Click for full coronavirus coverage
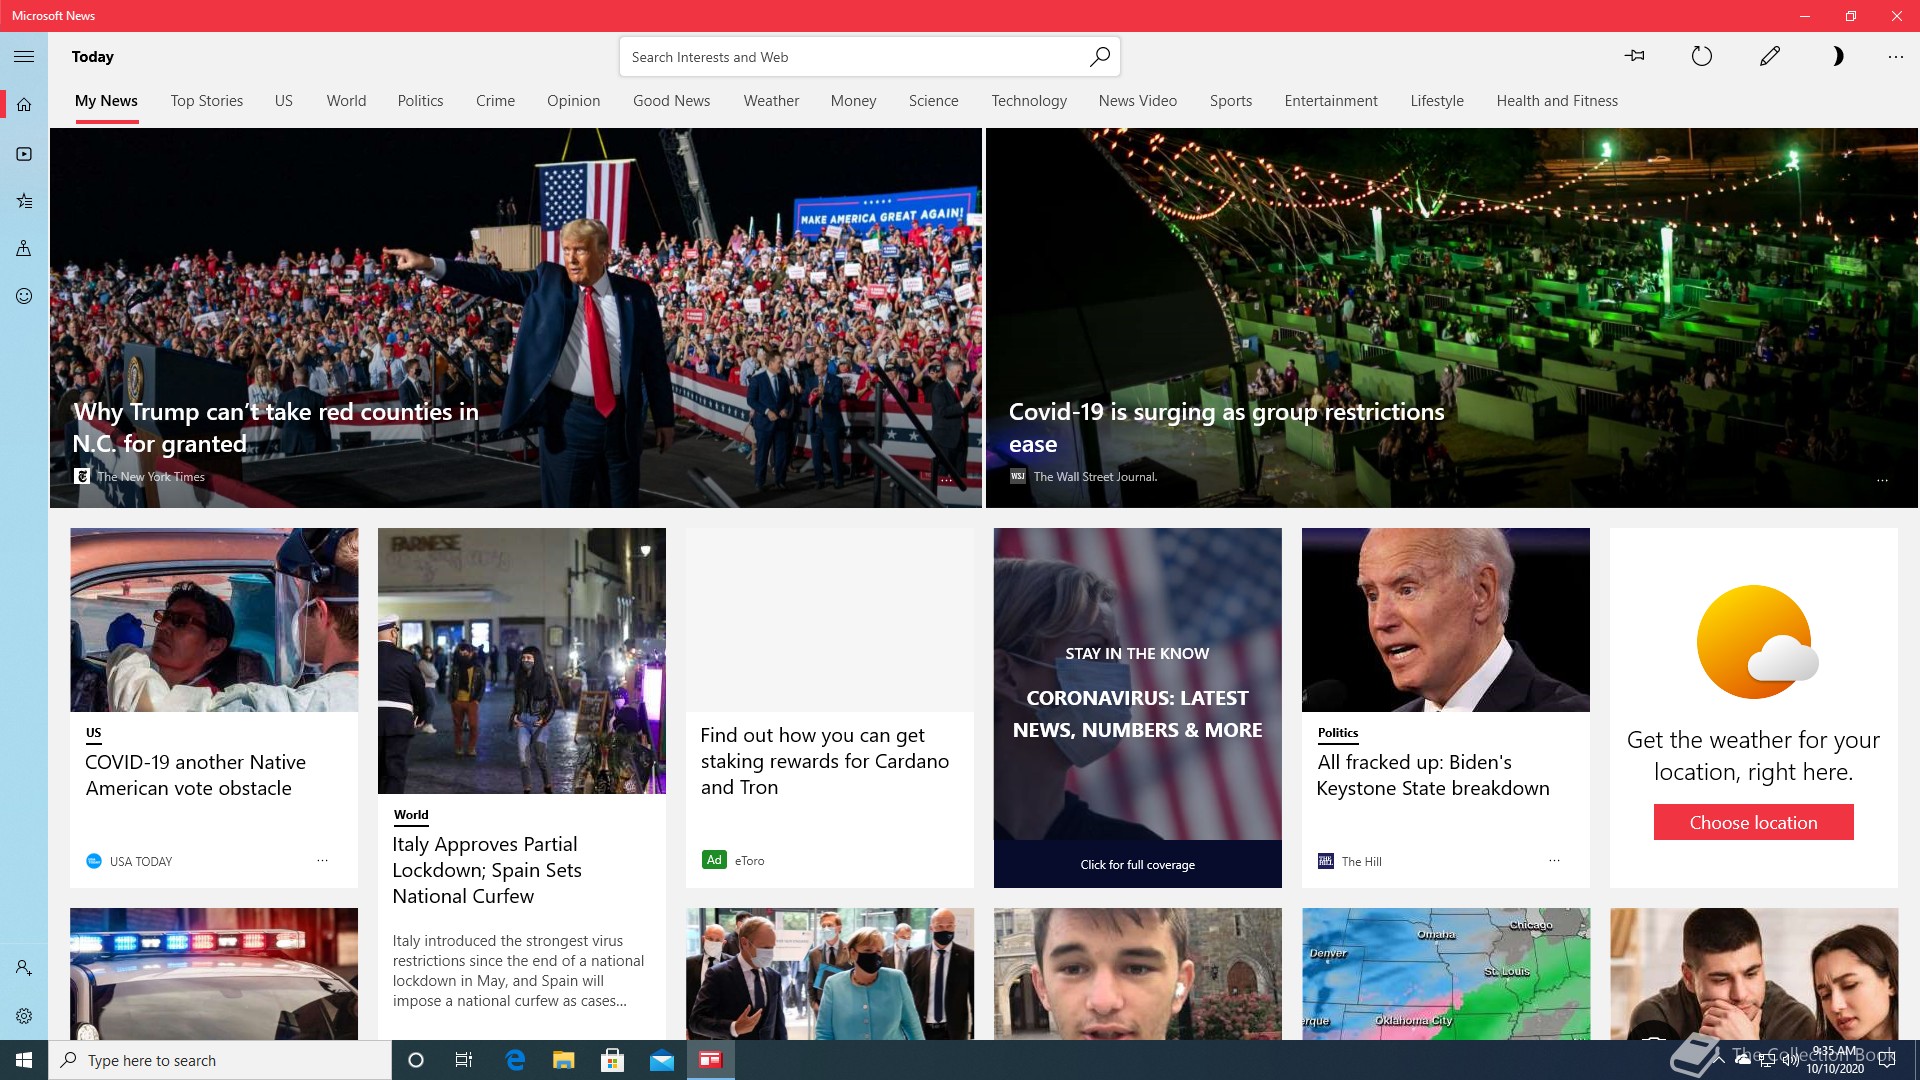The image size is (1920, 1080). (1137, 864)
